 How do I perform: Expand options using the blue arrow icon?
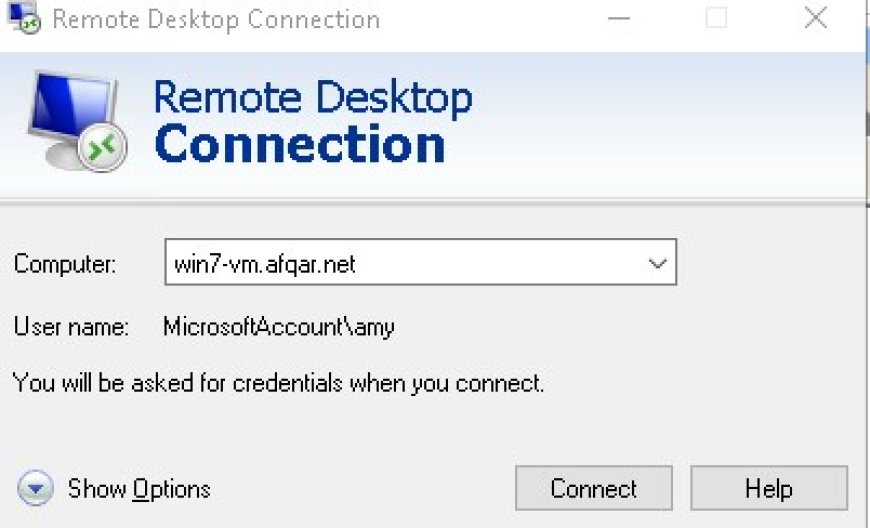[x=36, y=488]
